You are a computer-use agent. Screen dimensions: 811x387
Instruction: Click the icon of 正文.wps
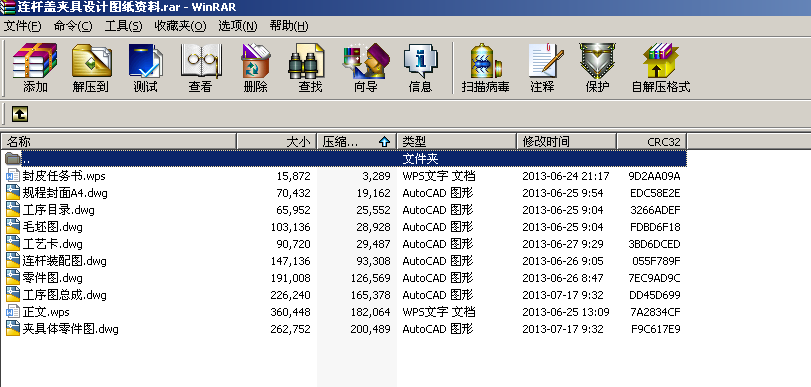[x=12, y=312]
